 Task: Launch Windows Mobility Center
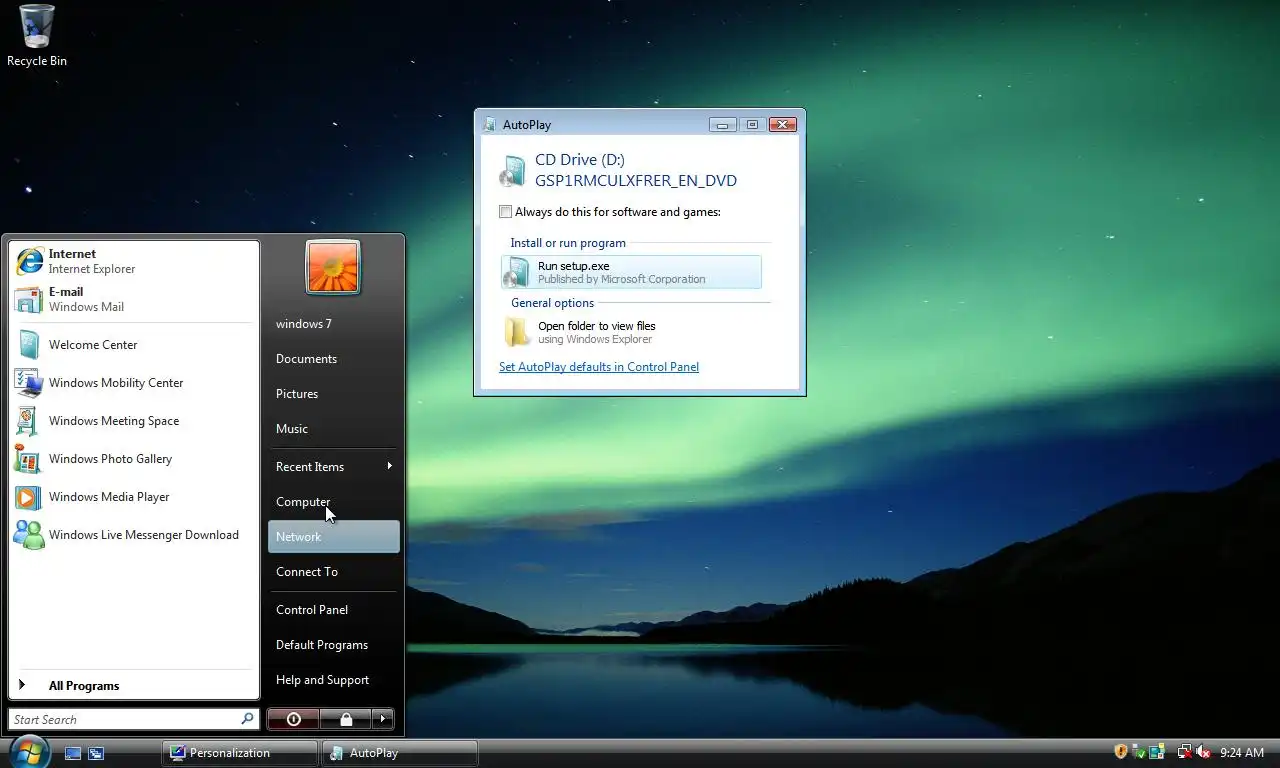(x=134, y=383)
